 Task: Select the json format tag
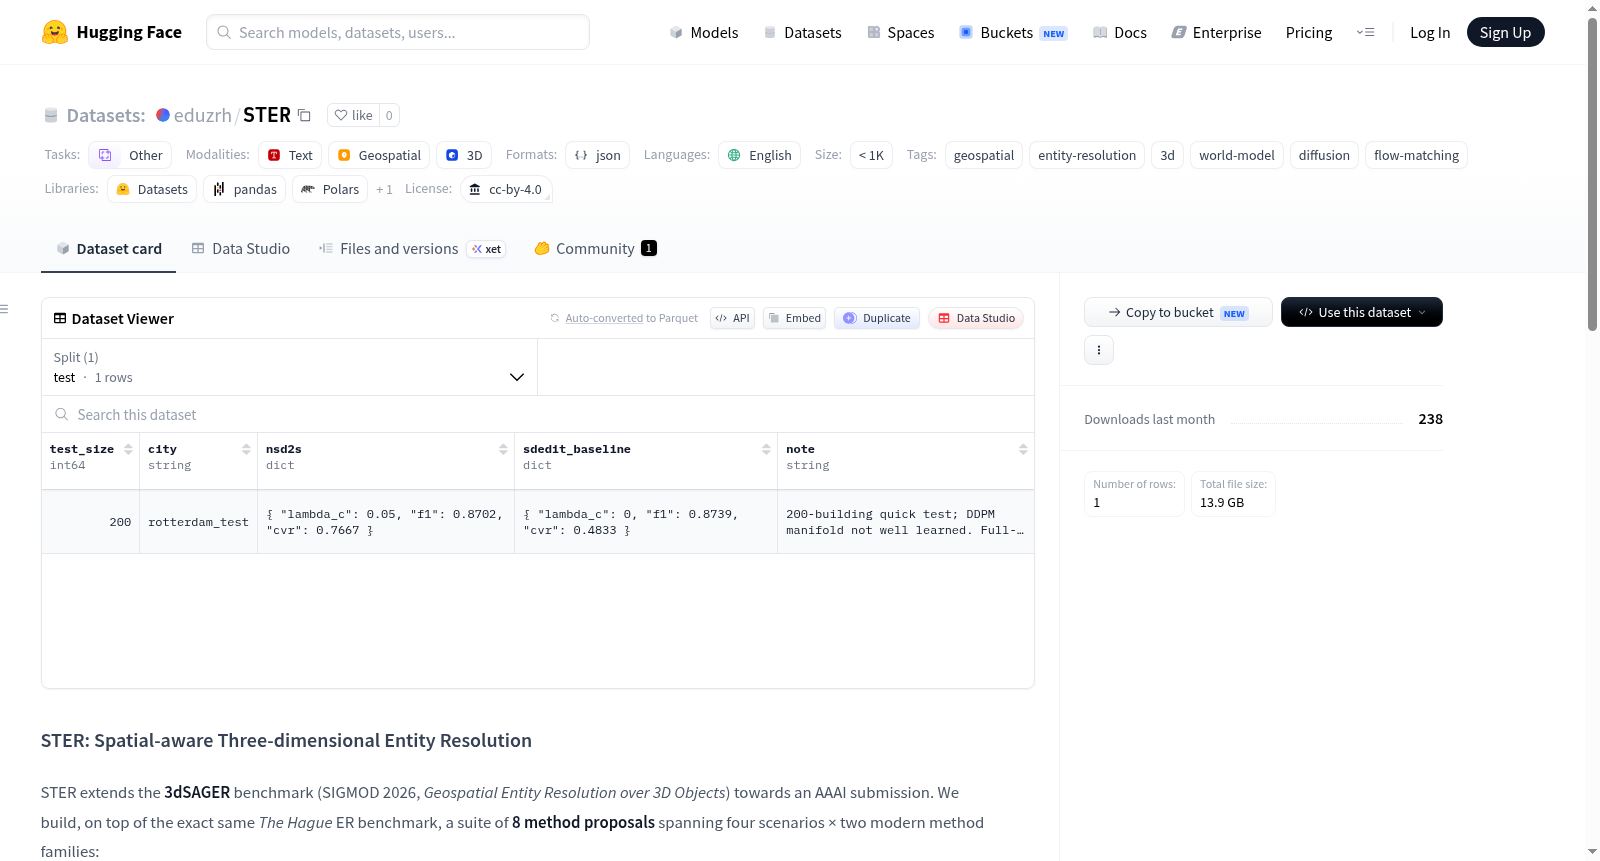pyautogui.click(x=598, y=155)
